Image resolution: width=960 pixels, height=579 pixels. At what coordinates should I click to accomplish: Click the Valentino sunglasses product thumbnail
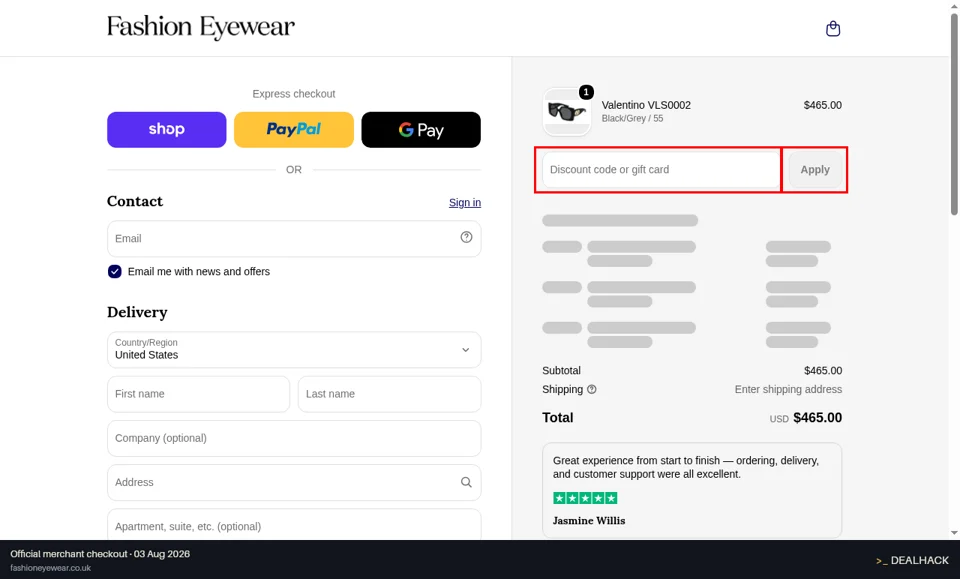click(x=566, y=112)
